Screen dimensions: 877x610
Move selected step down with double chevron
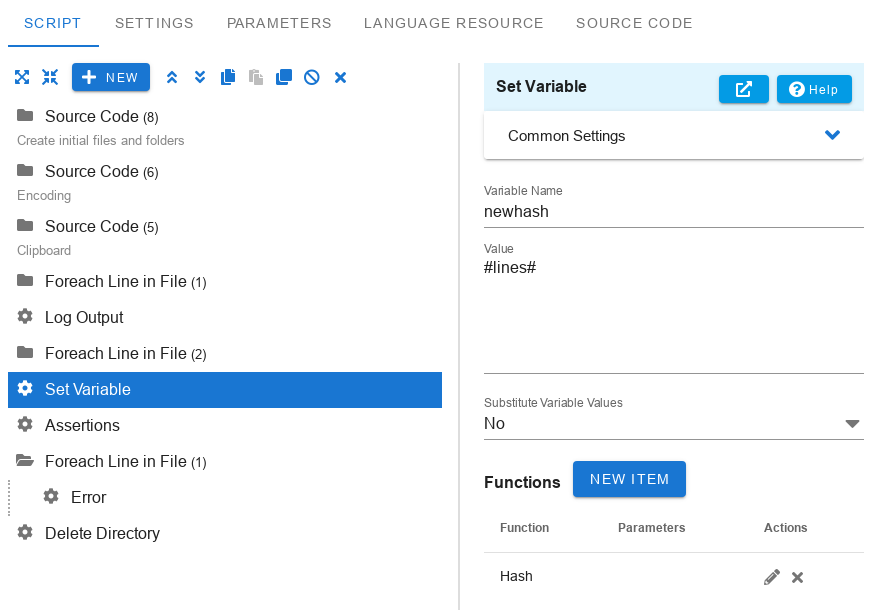(200, 77)
